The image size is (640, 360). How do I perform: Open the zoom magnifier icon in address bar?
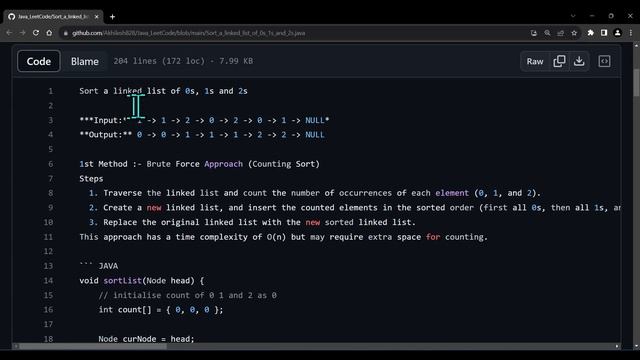coord(547,33)
